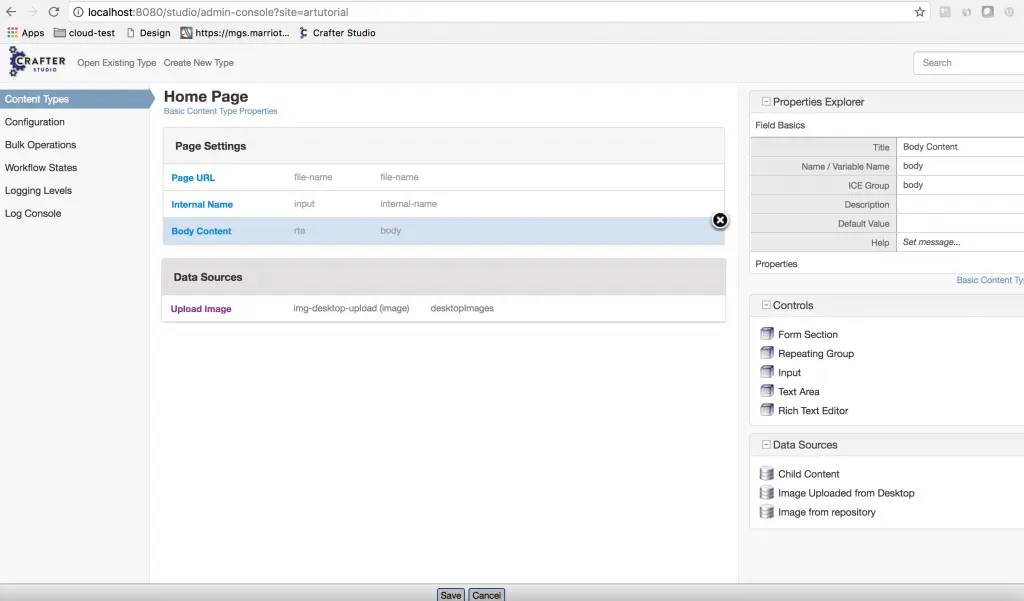Screen dimensions: 1024x601
Task: Select the Upload Image data source row
Action: point(443,309)
